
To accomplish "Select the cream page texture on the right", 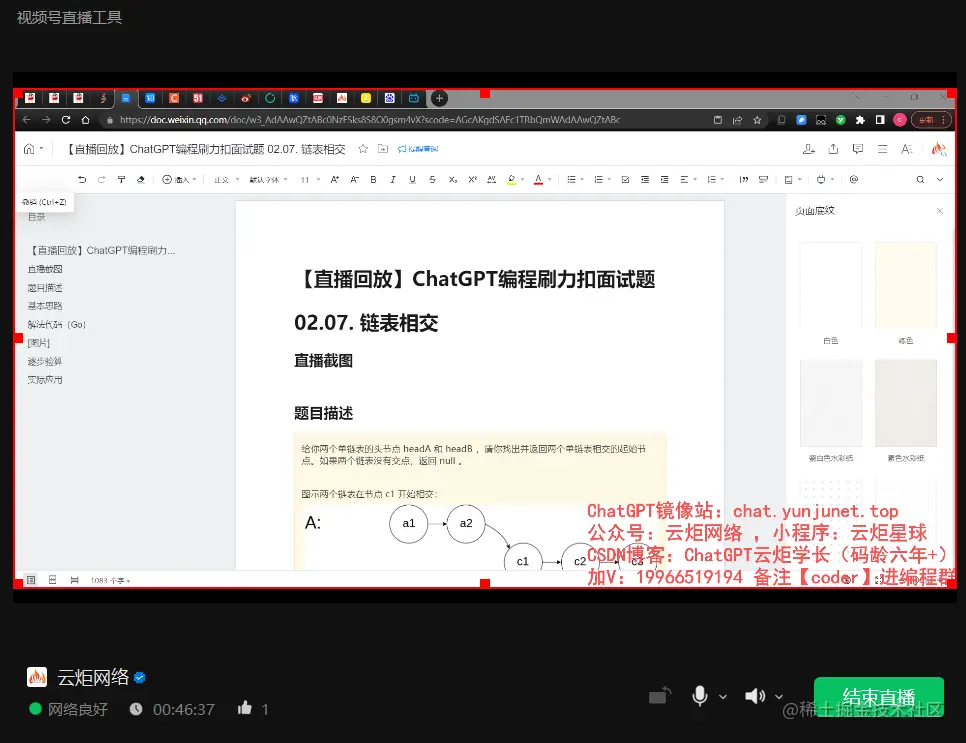I will point(906,286).
